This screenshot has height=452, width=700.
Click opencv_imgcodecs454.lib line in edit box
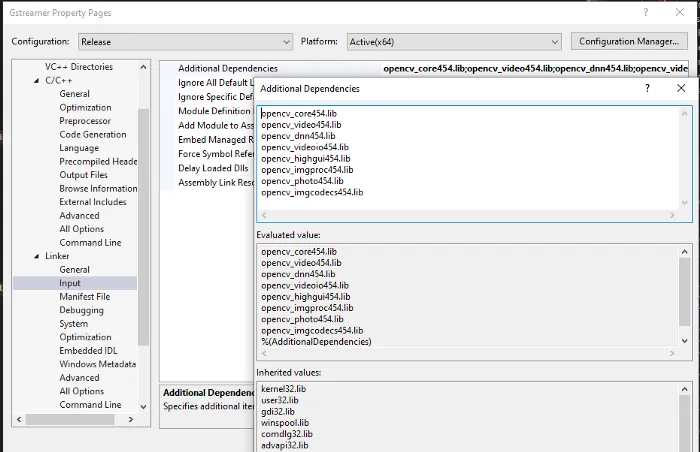point(312,193)
